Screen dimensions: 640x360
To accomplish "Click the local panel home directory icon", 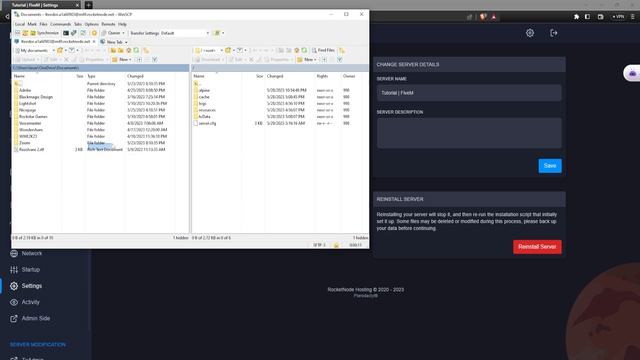I will click(x=129, y=51).
